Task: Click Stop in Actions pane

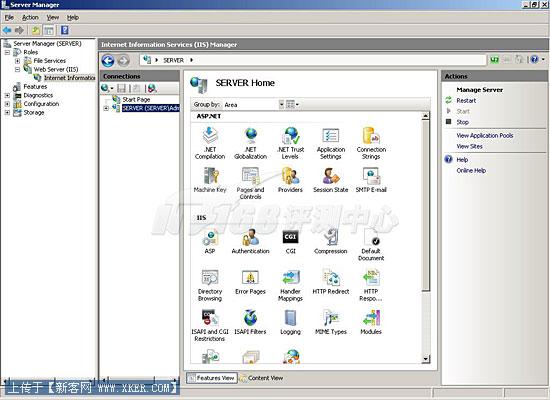Action: (462, 122)
